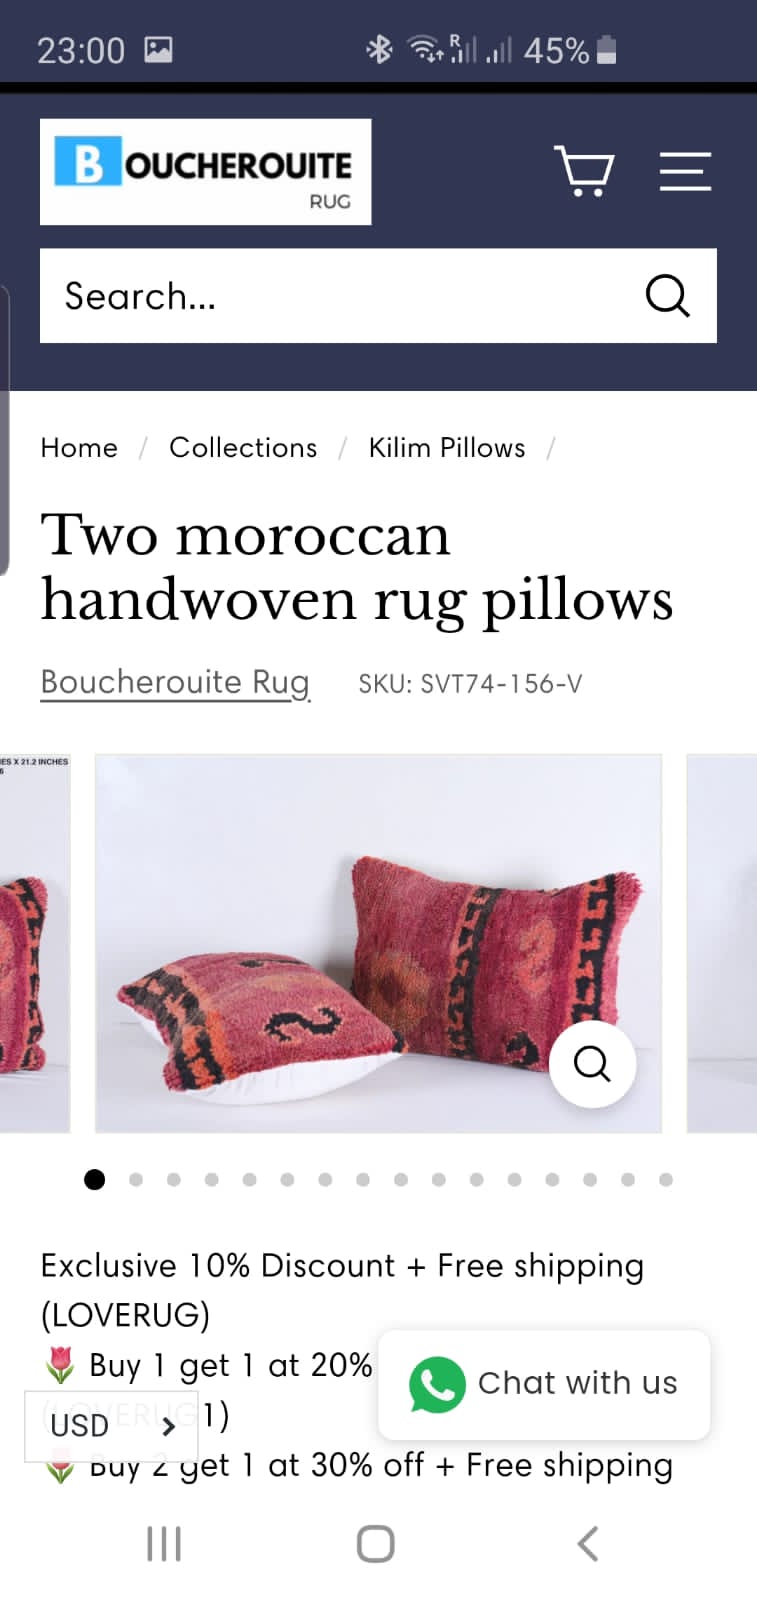The image size is (757, 1600).
Task: Open the shopping cart
Action: point(584,171)
